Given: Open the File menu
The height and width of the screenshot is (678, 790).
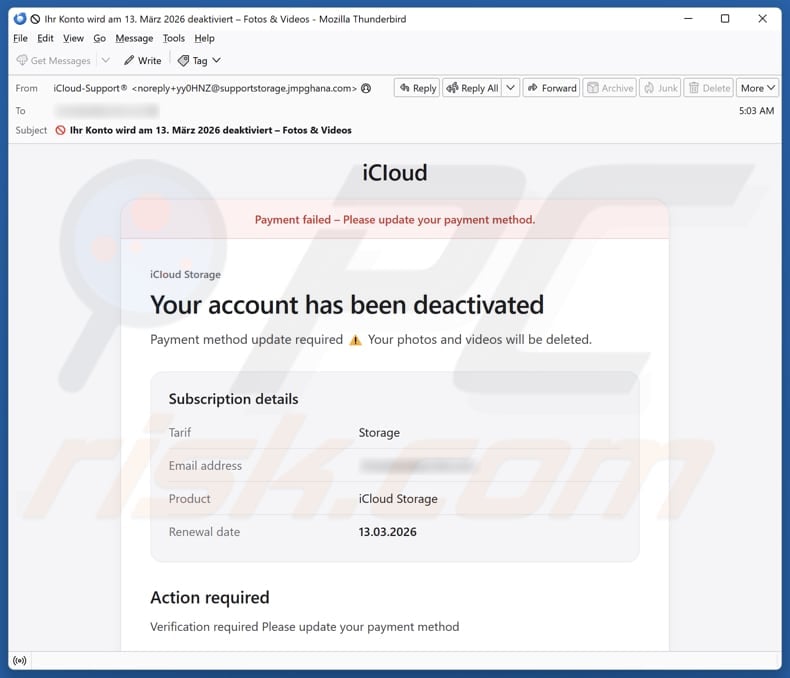Looking at the screenshot, I should click(20, 38).
